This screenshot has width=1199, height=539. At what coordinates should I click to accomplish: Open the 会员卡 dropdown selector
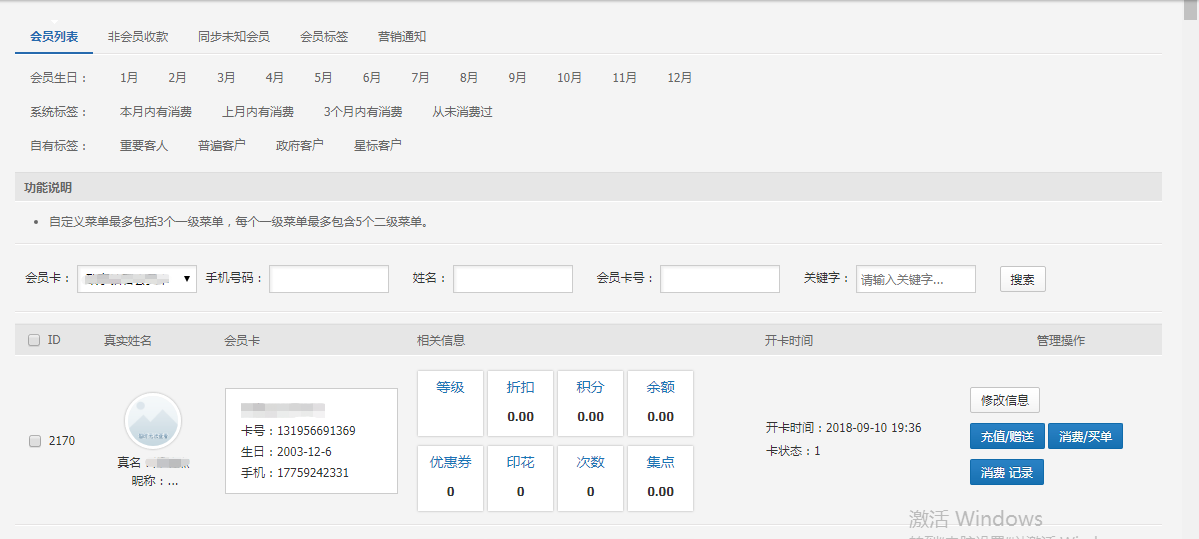(137, 279)
